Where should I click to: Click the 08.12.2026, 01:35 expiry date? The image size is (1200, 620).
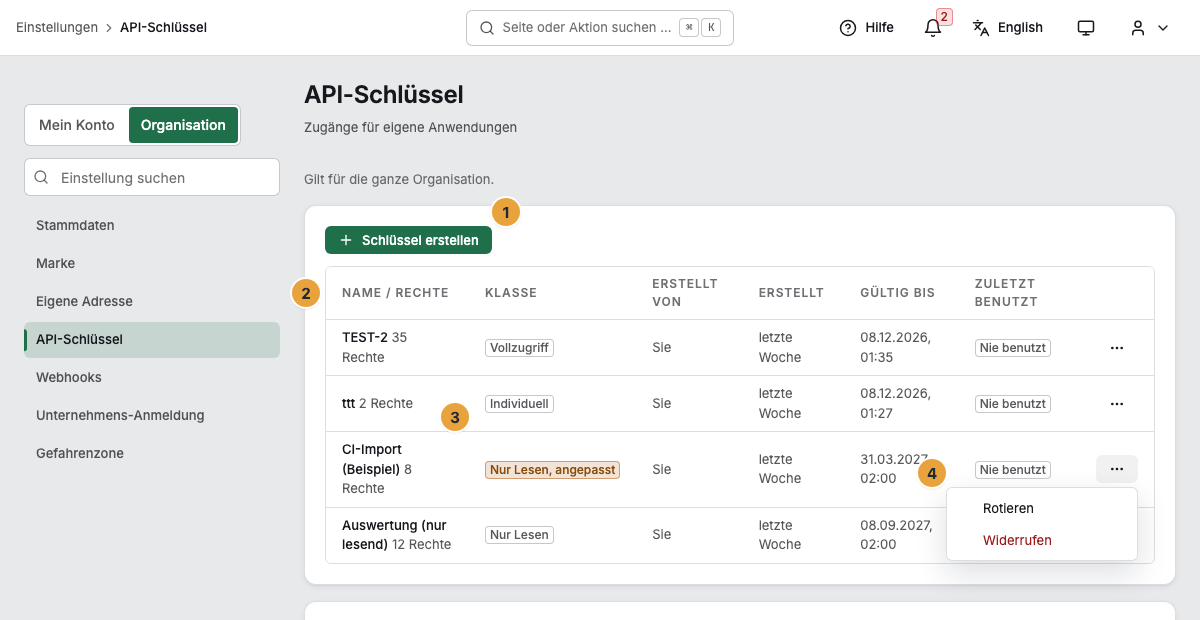[895, 348]
